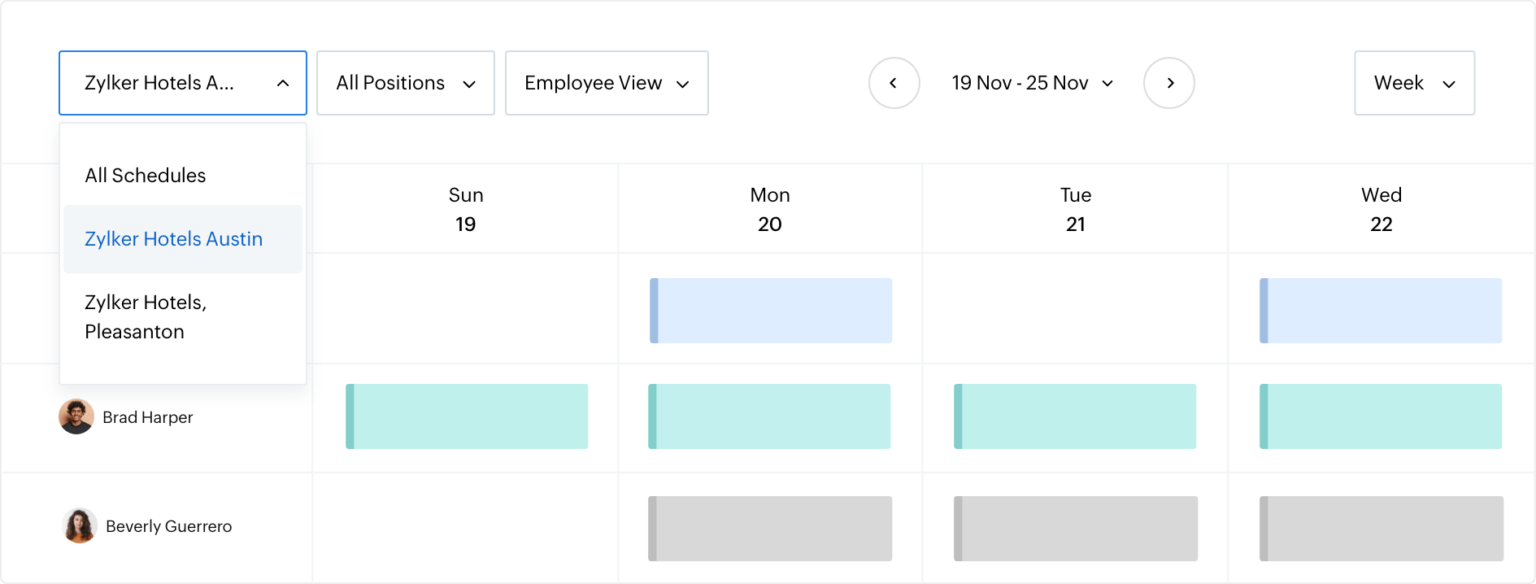Collapse the schedule selector via its chevron
This screenshot has width=1536, height=584.
click(x=283, y=83)
